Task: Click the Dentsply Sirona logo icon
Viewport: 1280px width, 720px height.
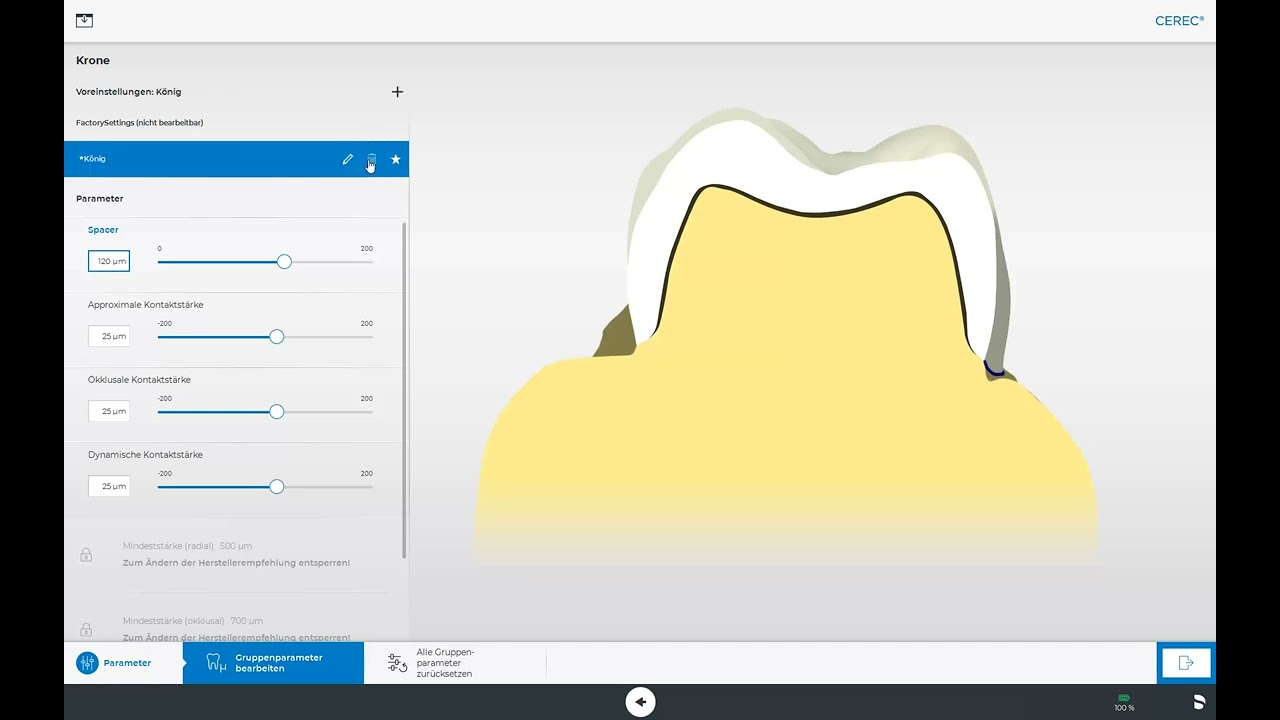Action: pyautogui.click(x=1199, y=702)
